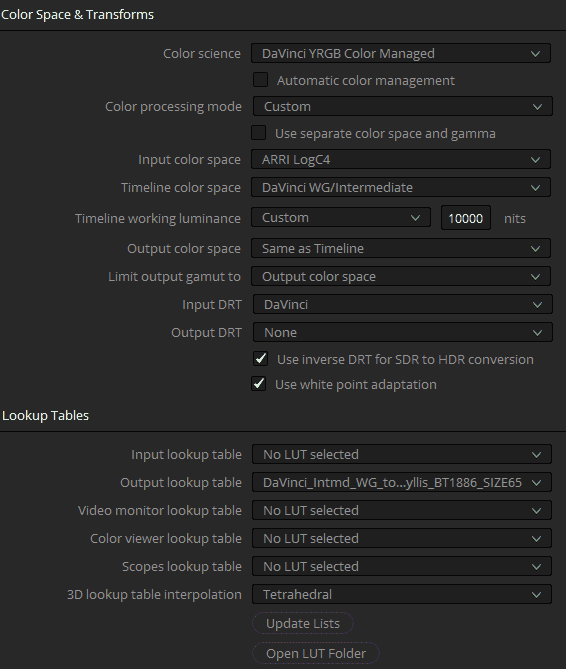Image resolution: width=566 pixels, height=669 pixels.
Task: Click the Output DRT label
Action: (206, 332)
